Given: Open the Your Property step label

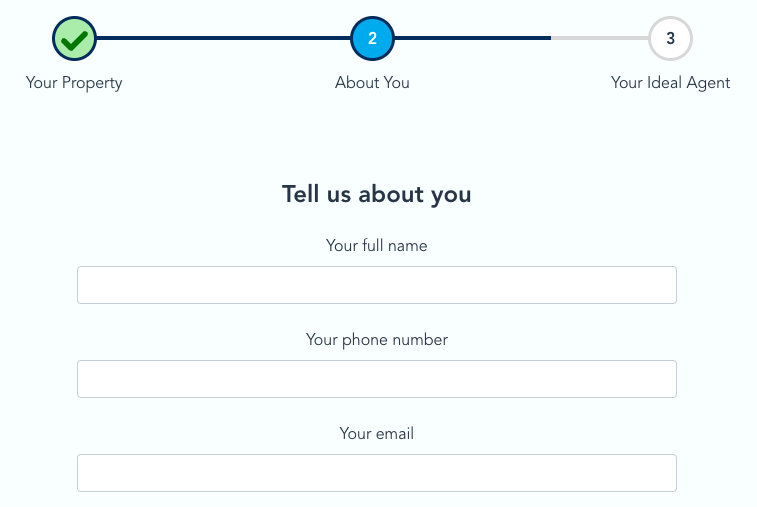Looking at the screenshot, I should pos(74,83).
